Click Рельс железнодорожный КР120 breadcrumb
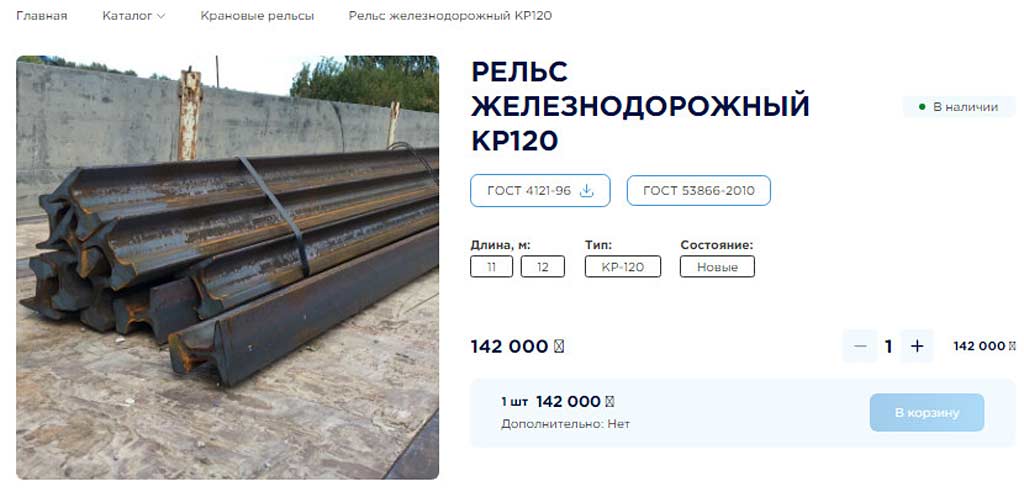The height and width of the screenshot is (497, 1024). pos(450,16)
